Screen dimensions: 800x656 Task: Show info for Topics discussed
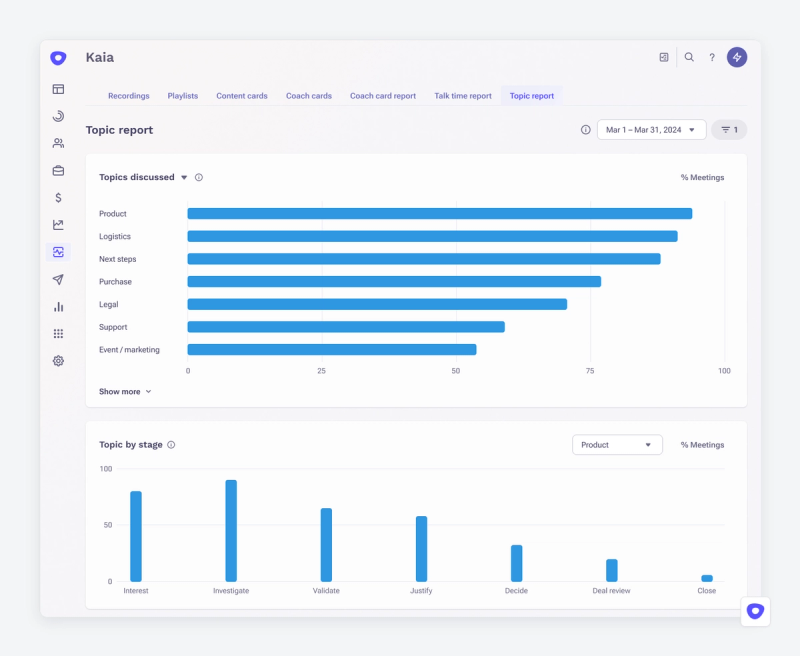tap(199, 178)
